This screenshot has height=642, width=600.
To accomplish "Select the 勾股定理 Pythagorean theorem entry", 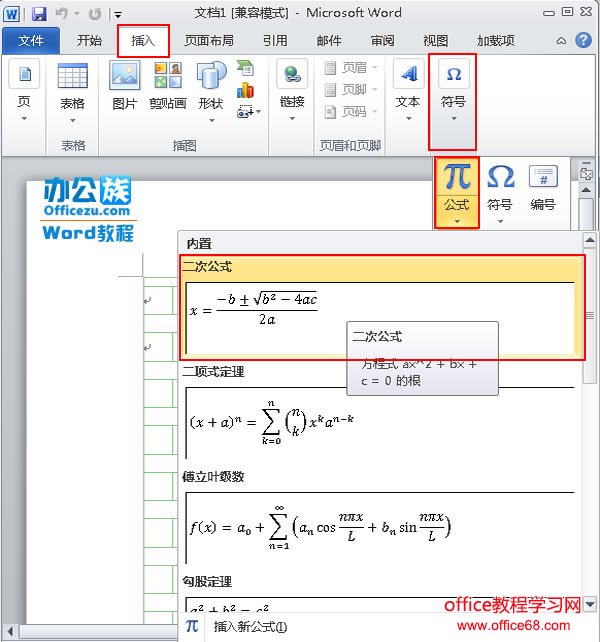I will (x=381, y=592).
